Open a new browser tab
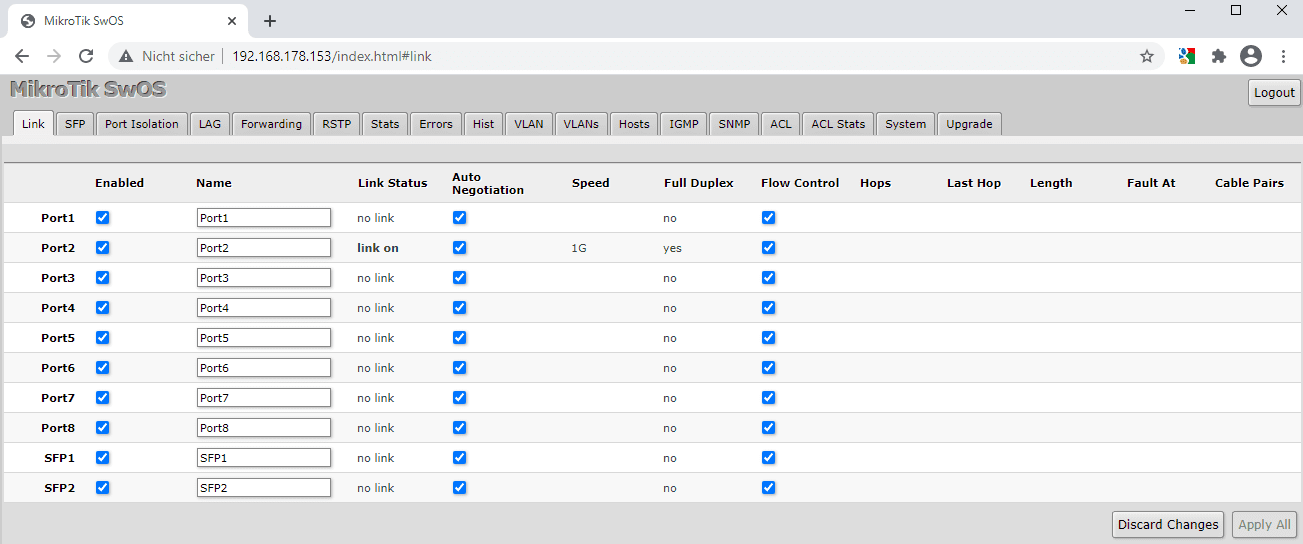 (270, 21)
